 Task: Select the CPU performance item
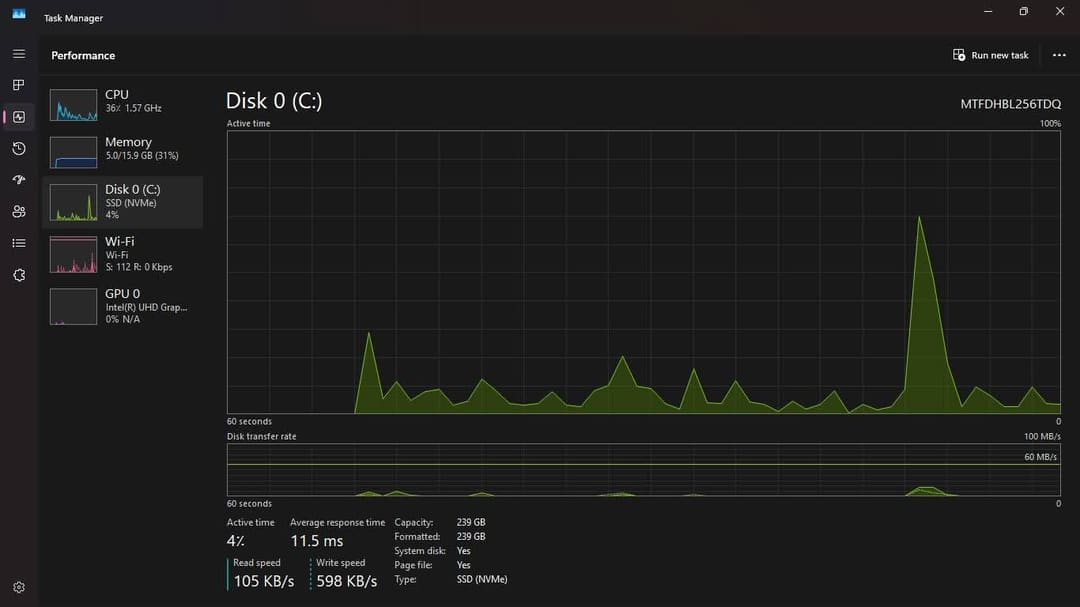click(123, 104)
